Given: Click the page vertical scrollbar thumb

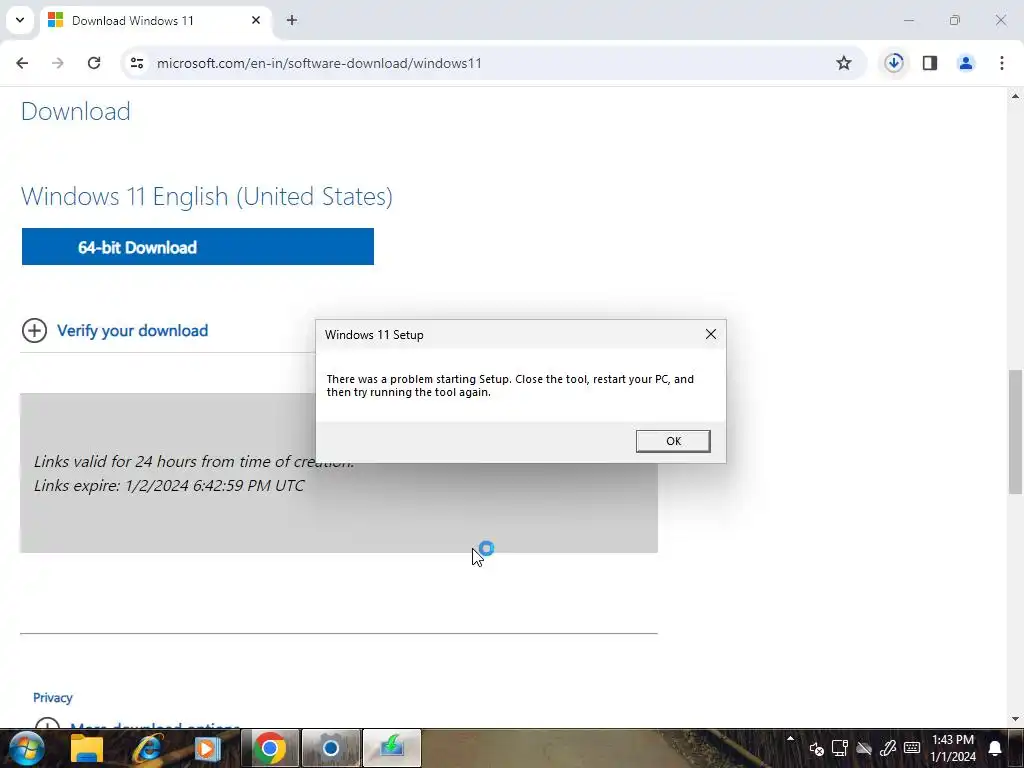Looking at the screenshot, I should coord(1016,432).
